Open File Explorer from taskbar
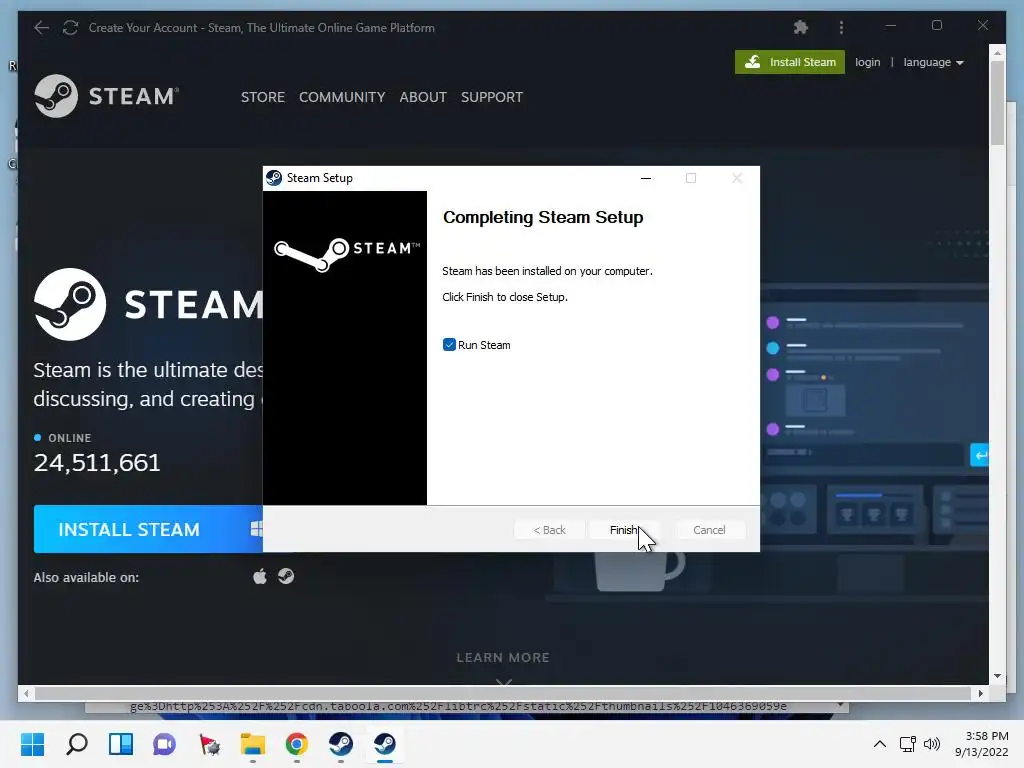Viewport: 1024px width, 768px height. pyautogui.click(x=253, y=744)
